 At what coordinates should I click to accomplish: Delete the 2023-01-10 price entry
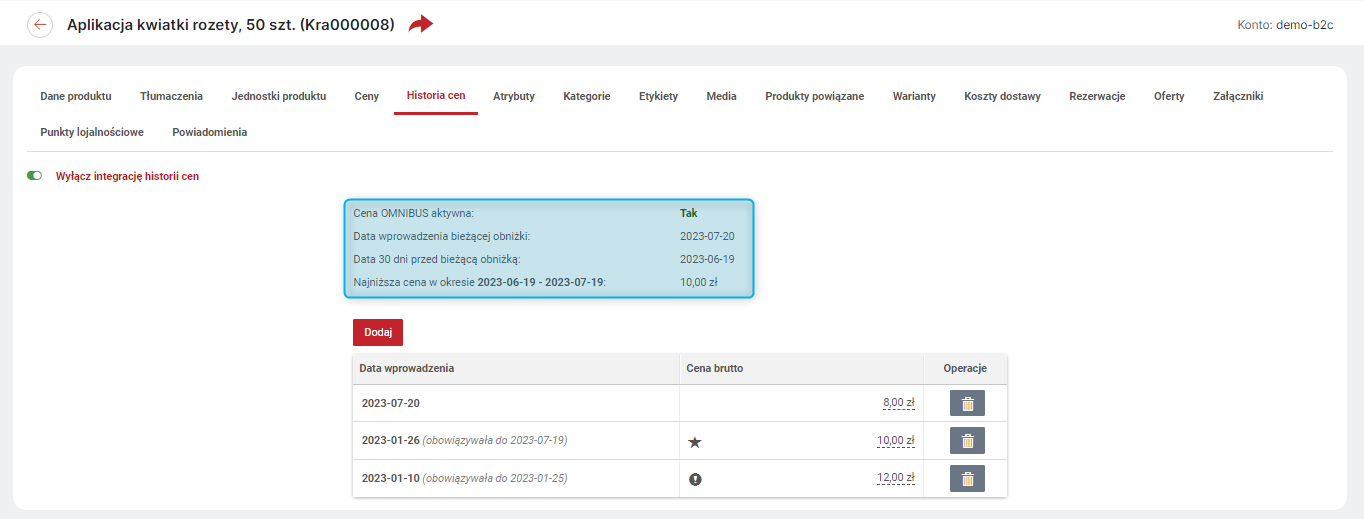(x=967, y=479)
